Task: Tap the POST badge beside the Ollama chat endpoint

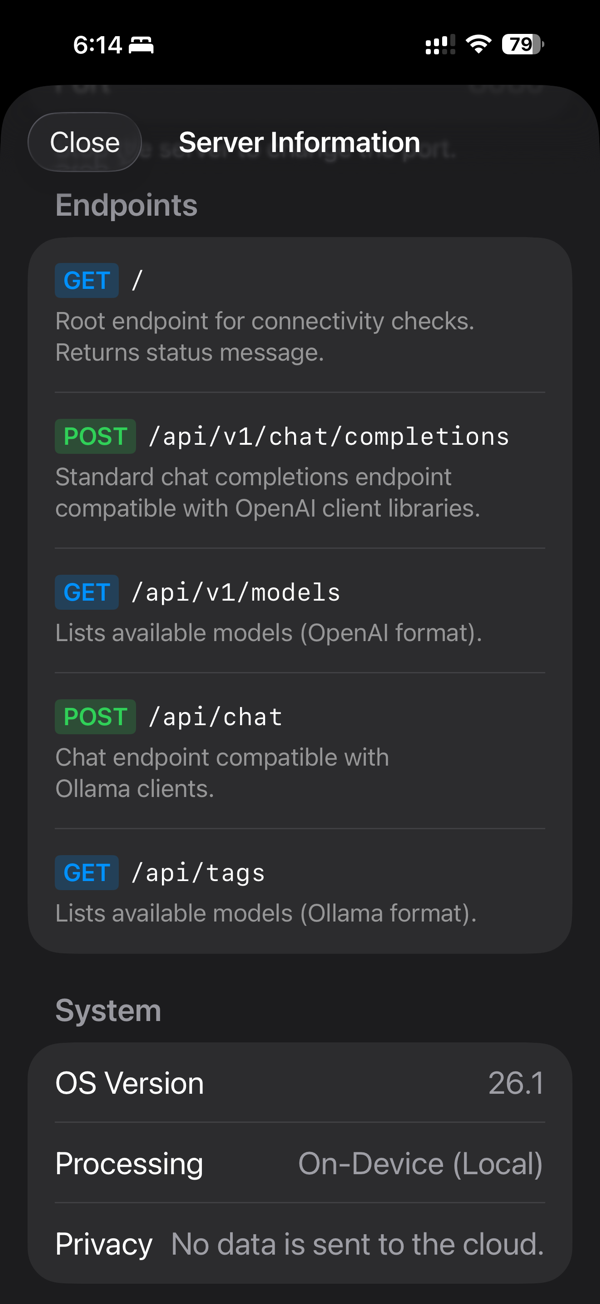Action: 95,716
